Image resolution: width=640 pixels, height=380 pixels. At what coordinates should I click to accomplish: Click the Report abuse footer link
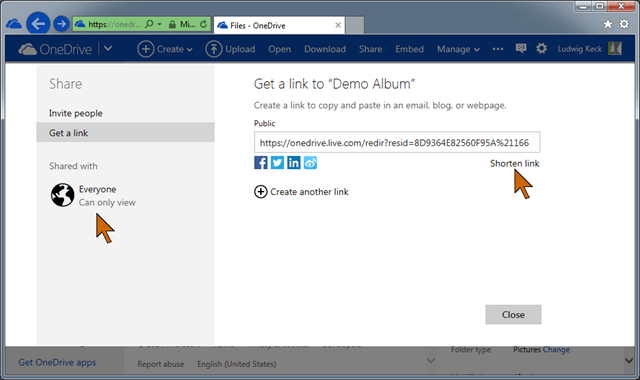click(160, 364)
